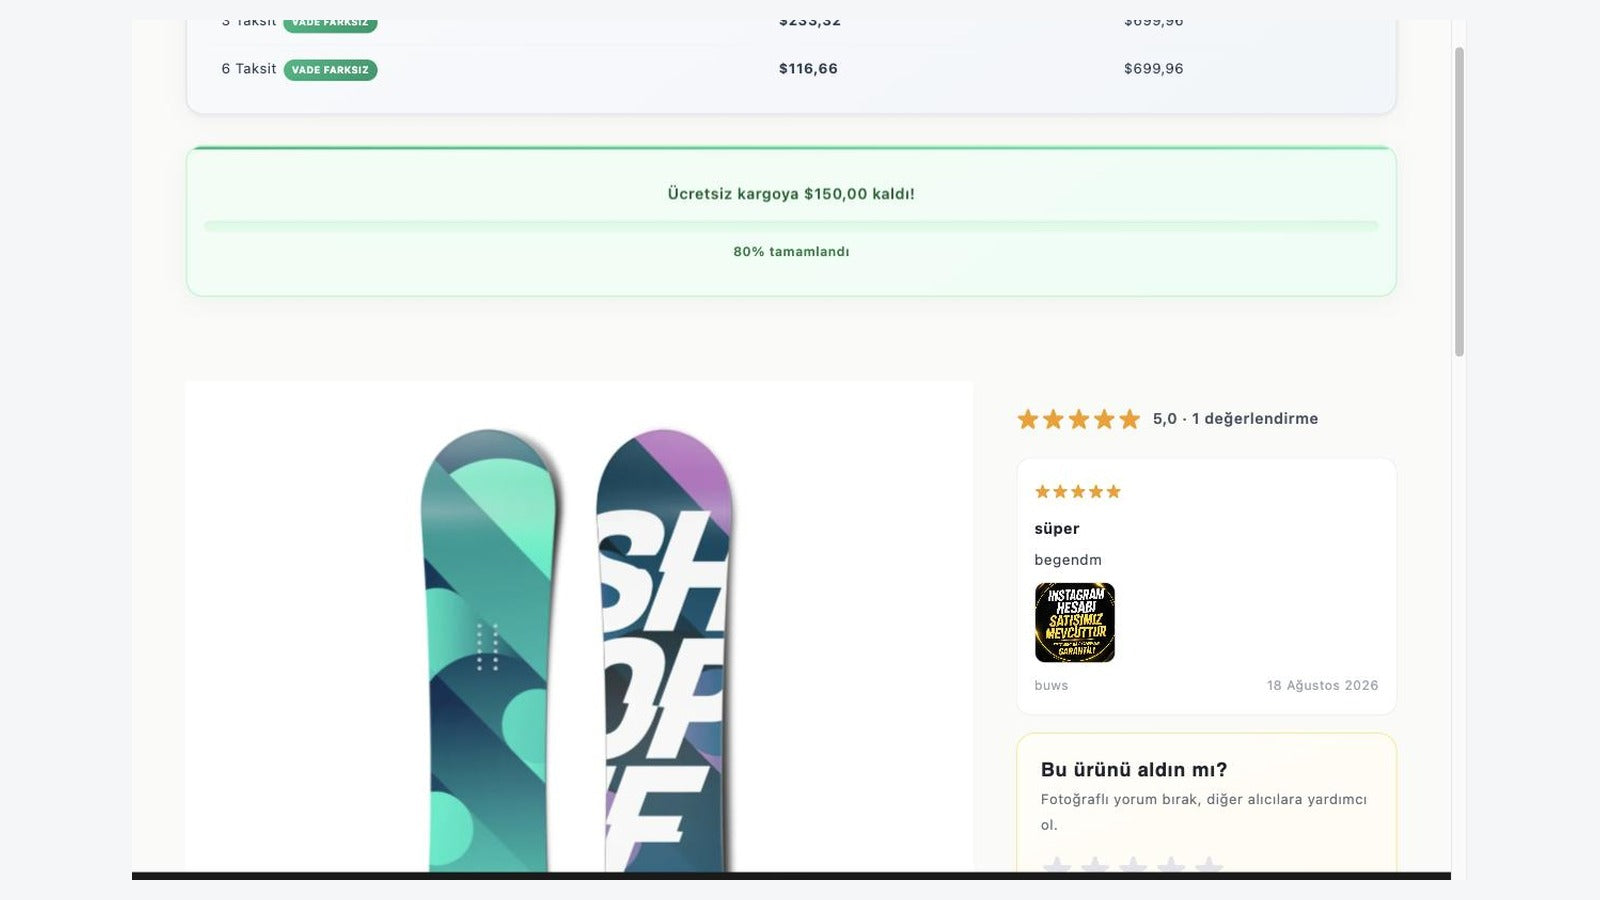Click the review title süper
The height and width of the screenshot is (900, 1600).
(1057, 528)
